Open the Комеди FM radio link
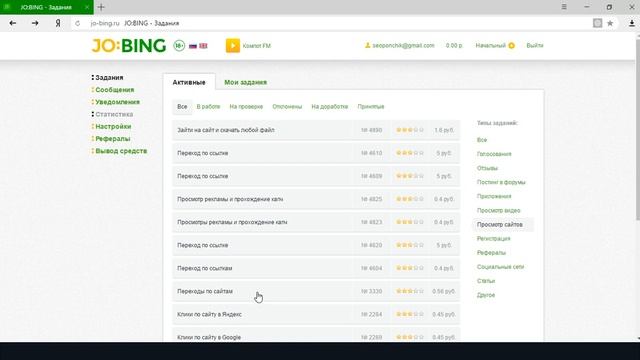The image size is (640, 360). [257, 46]
